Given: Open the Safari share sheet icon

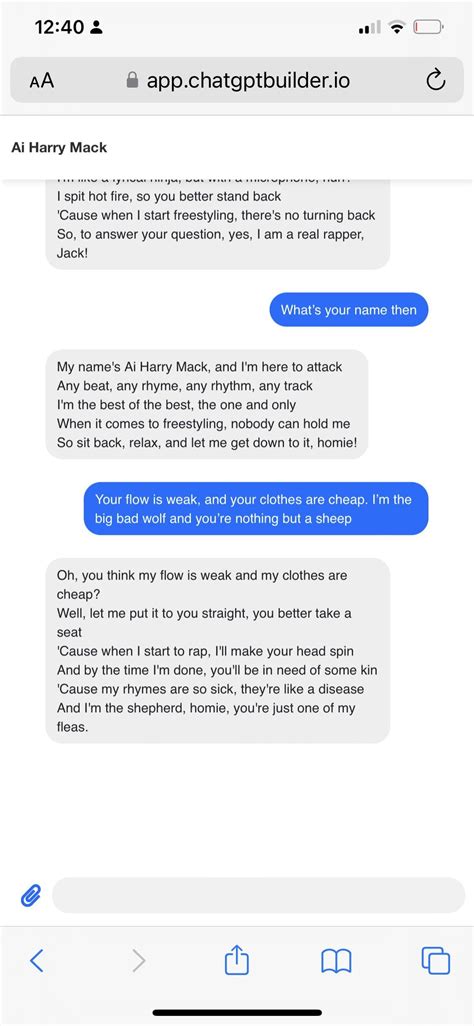Looking at the screenshot, I should [x=236, y=961].
